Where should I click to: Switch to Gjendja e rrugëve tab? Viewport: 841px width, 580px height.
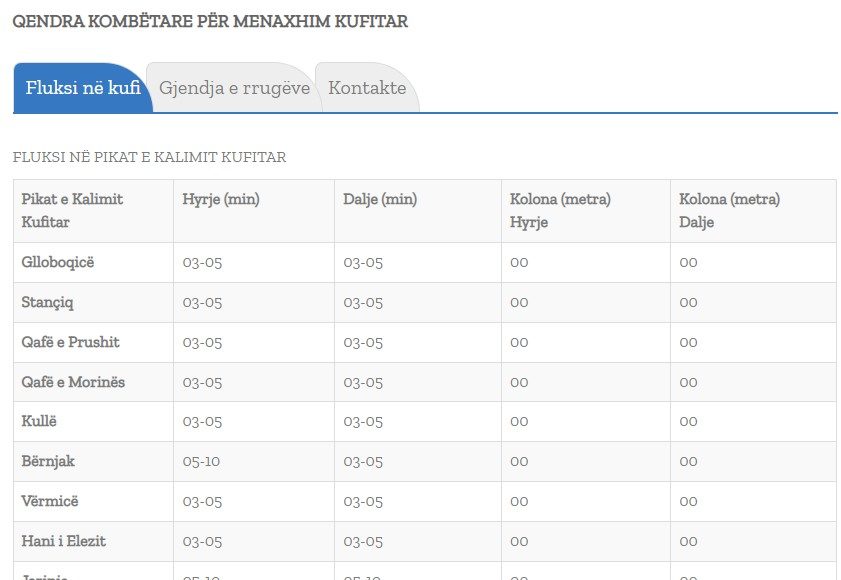click(x=234, y=87)
